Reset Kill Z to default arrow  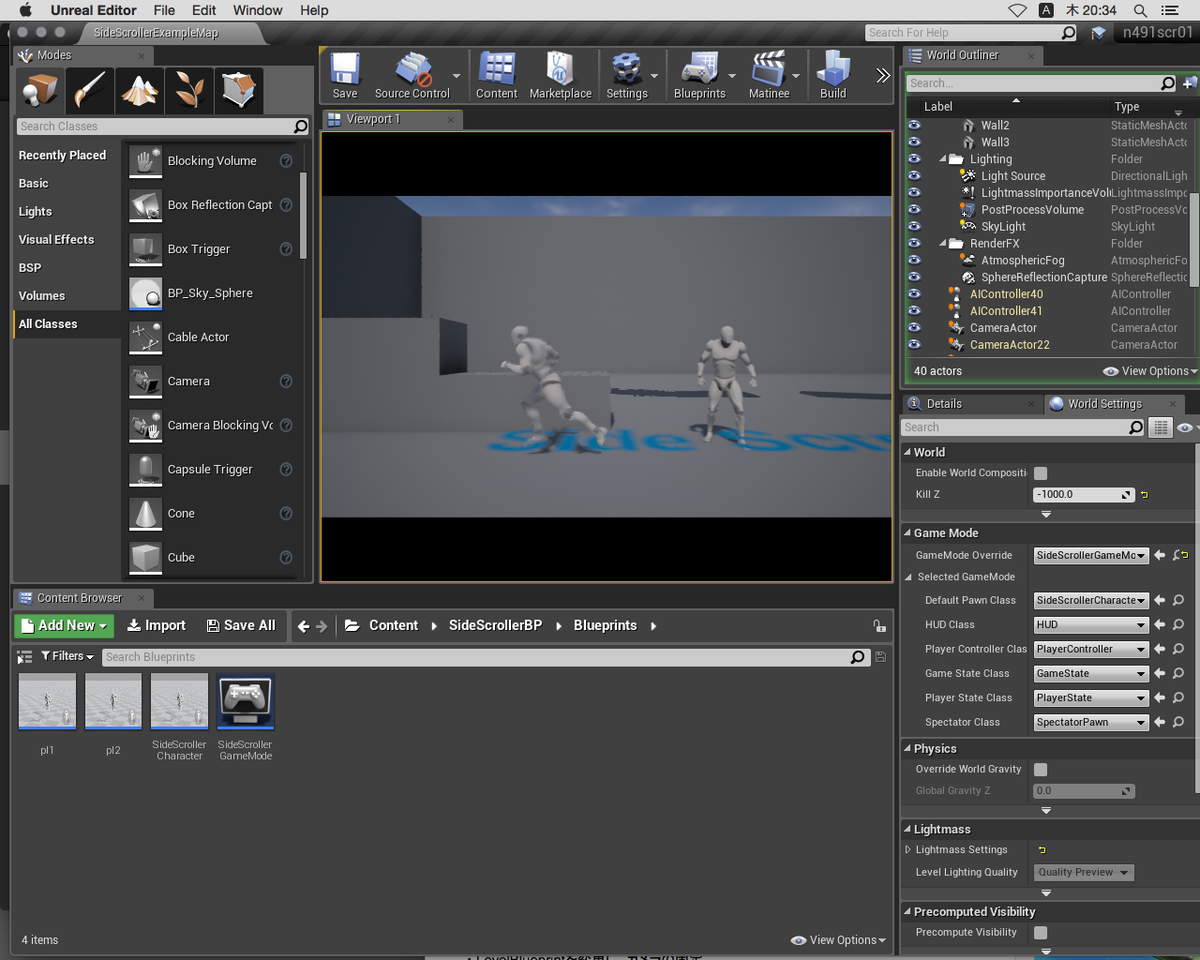pos(1144,495)
